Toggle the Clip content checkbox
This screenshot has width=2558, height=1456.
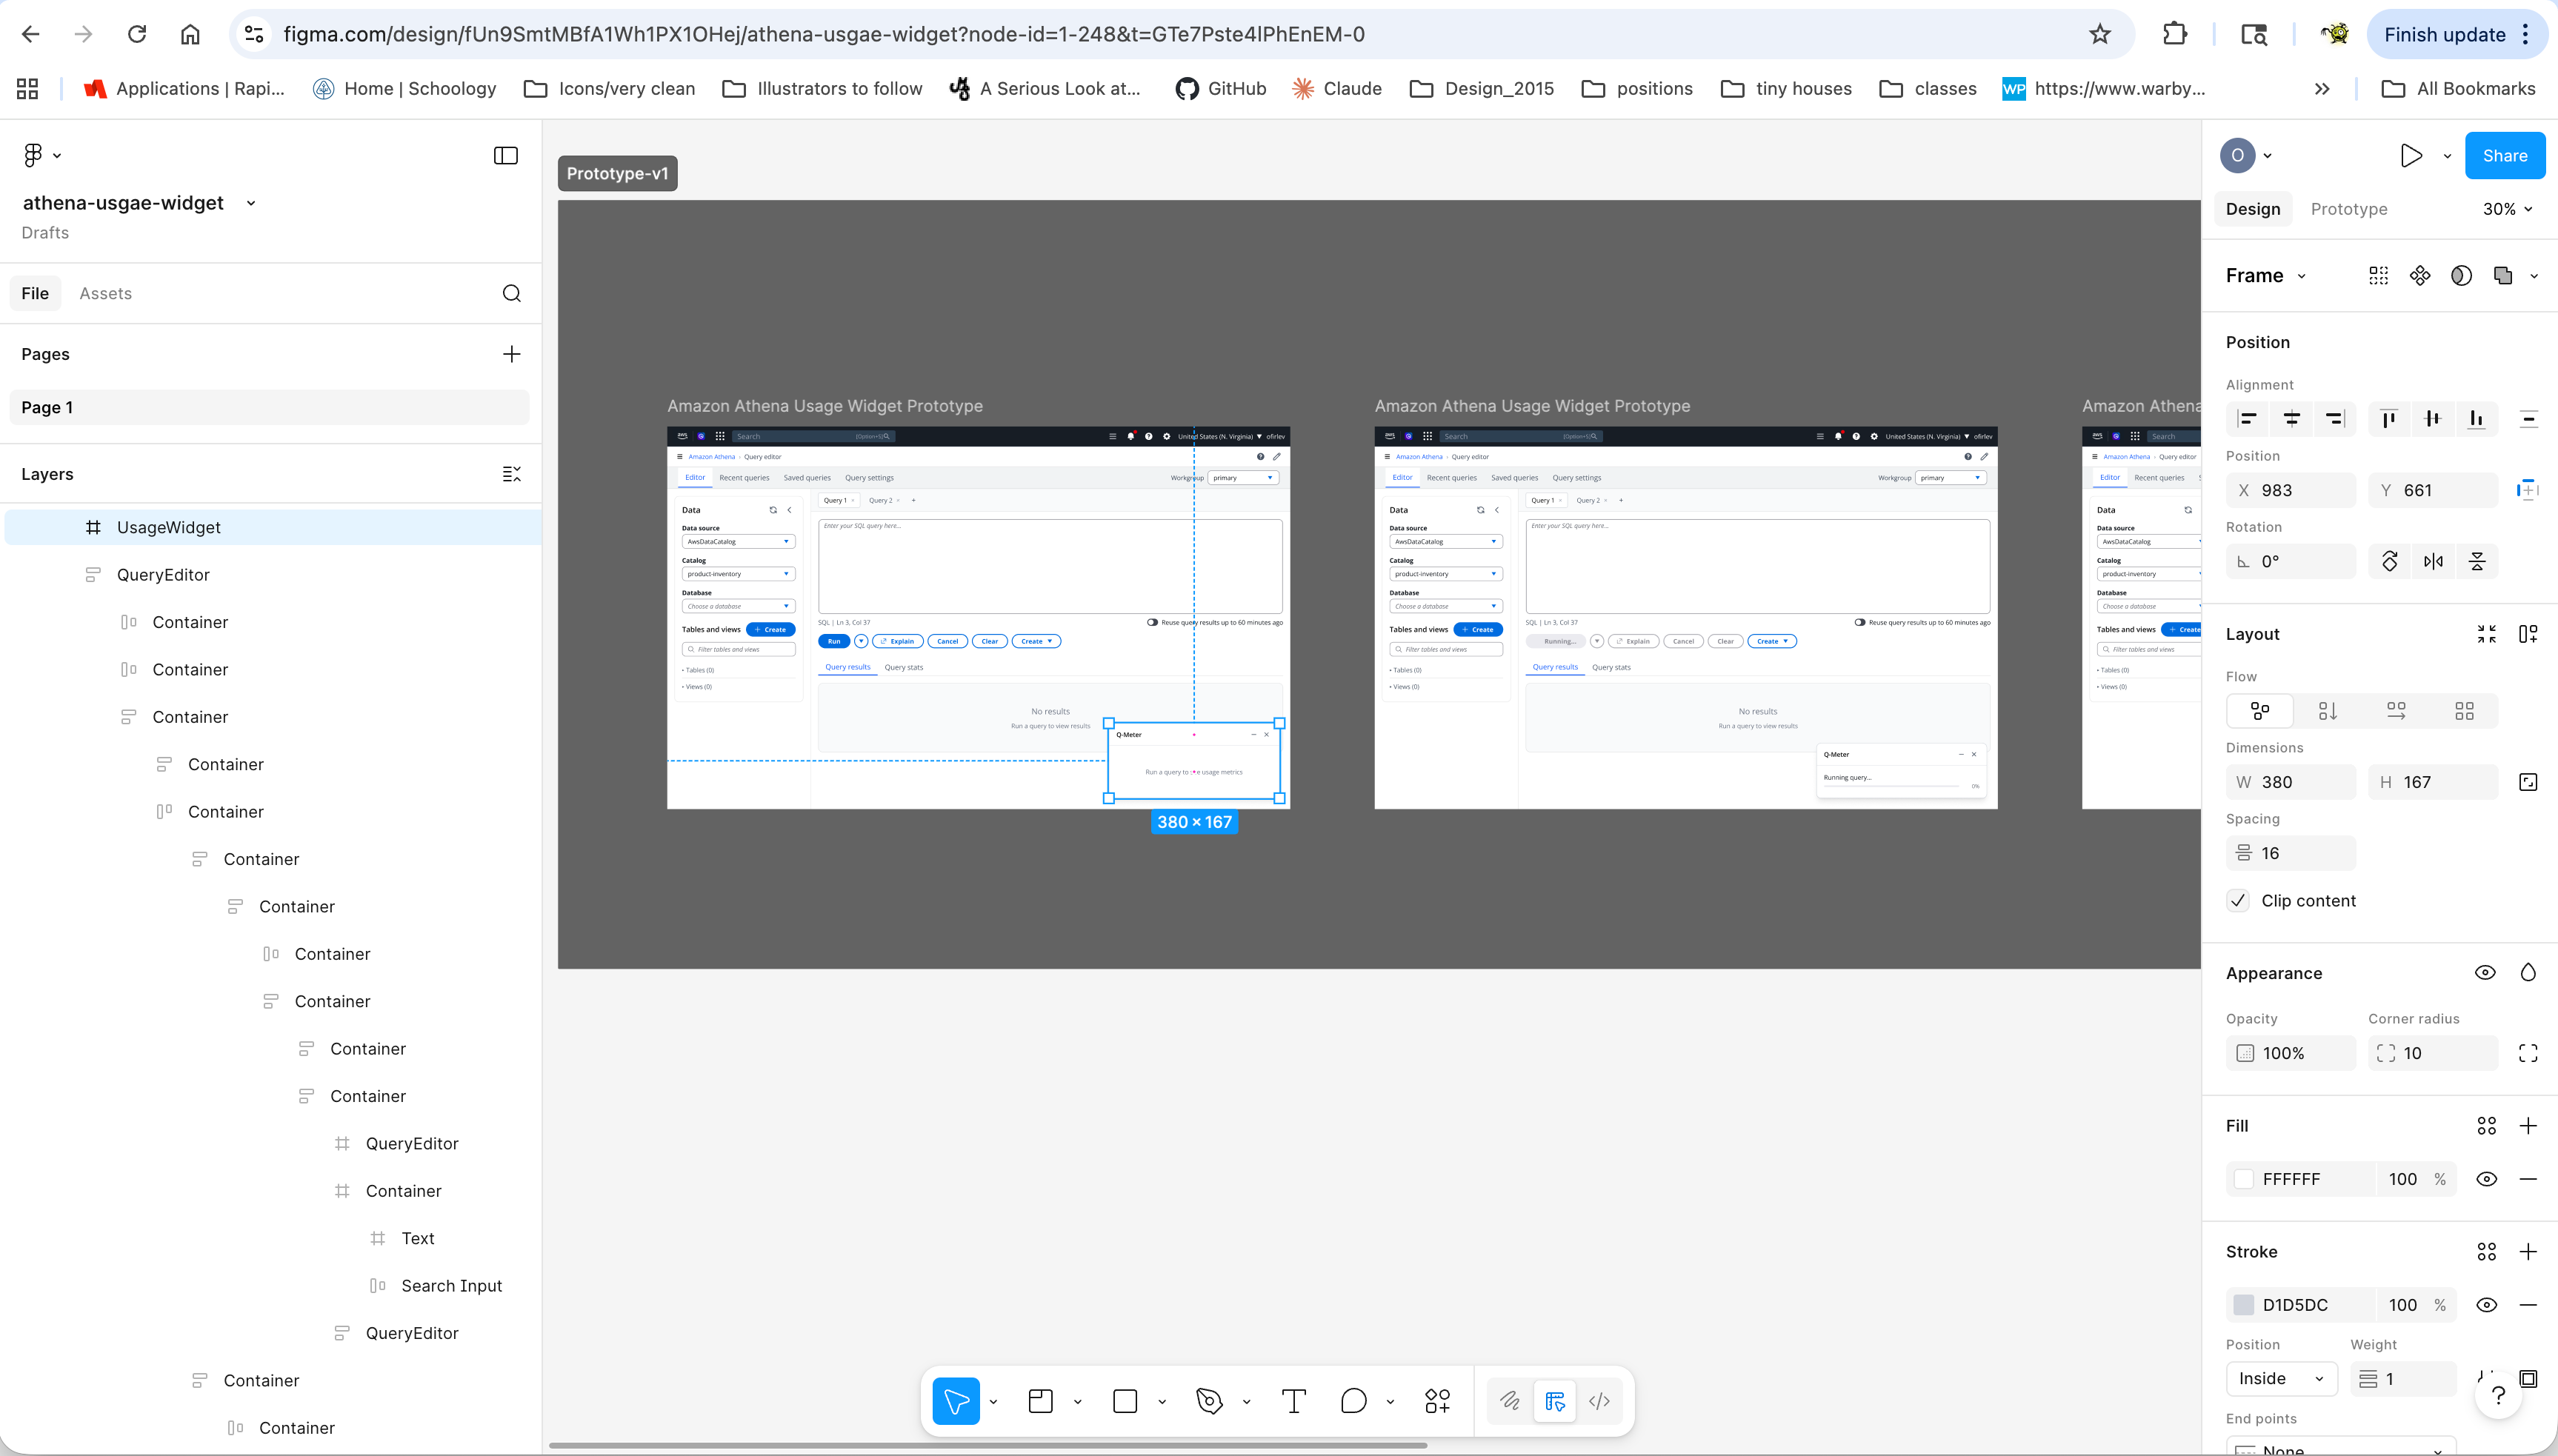[x=2240, y=900]
